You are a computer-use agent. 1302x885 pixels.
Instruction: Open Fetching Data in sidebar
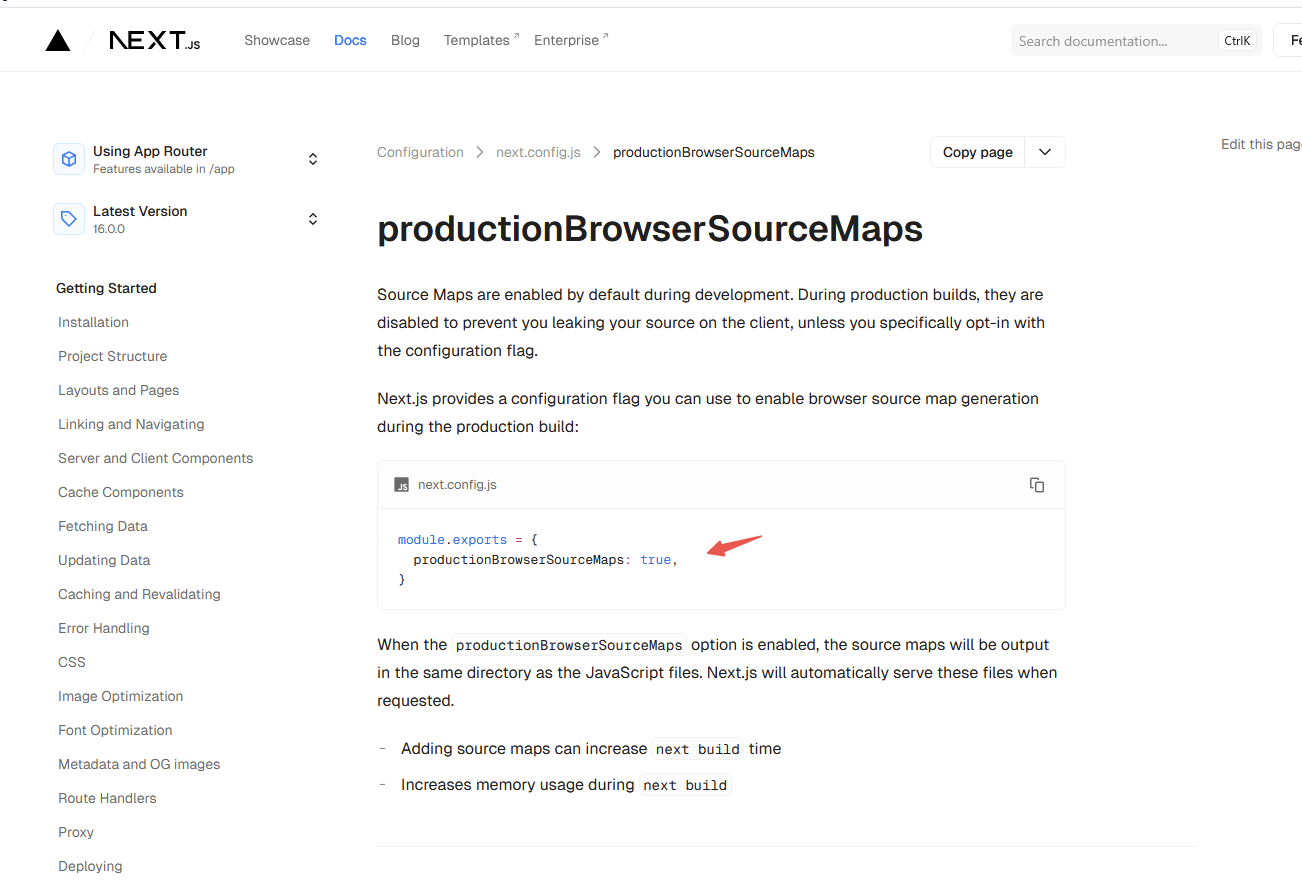(102, 526)
